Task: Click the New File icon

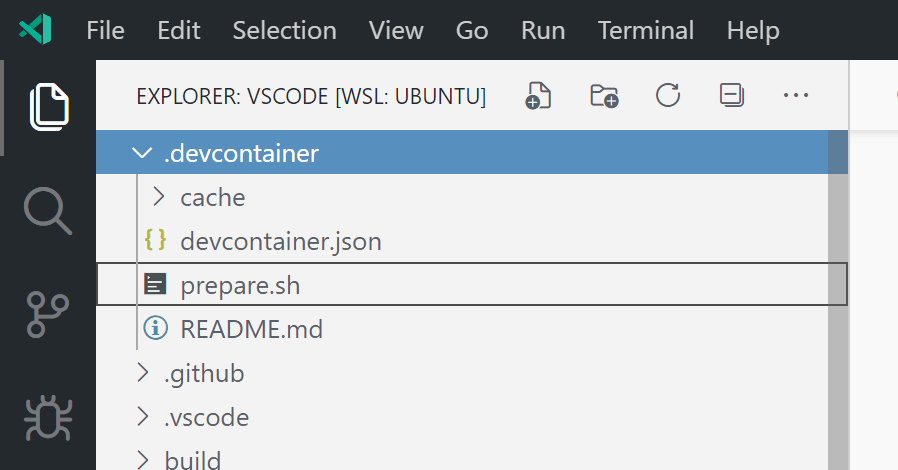Action: 539,96
